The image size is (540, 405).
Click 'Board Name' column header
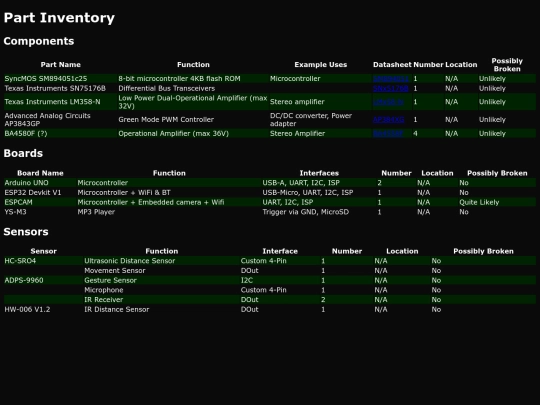[40, 173]
